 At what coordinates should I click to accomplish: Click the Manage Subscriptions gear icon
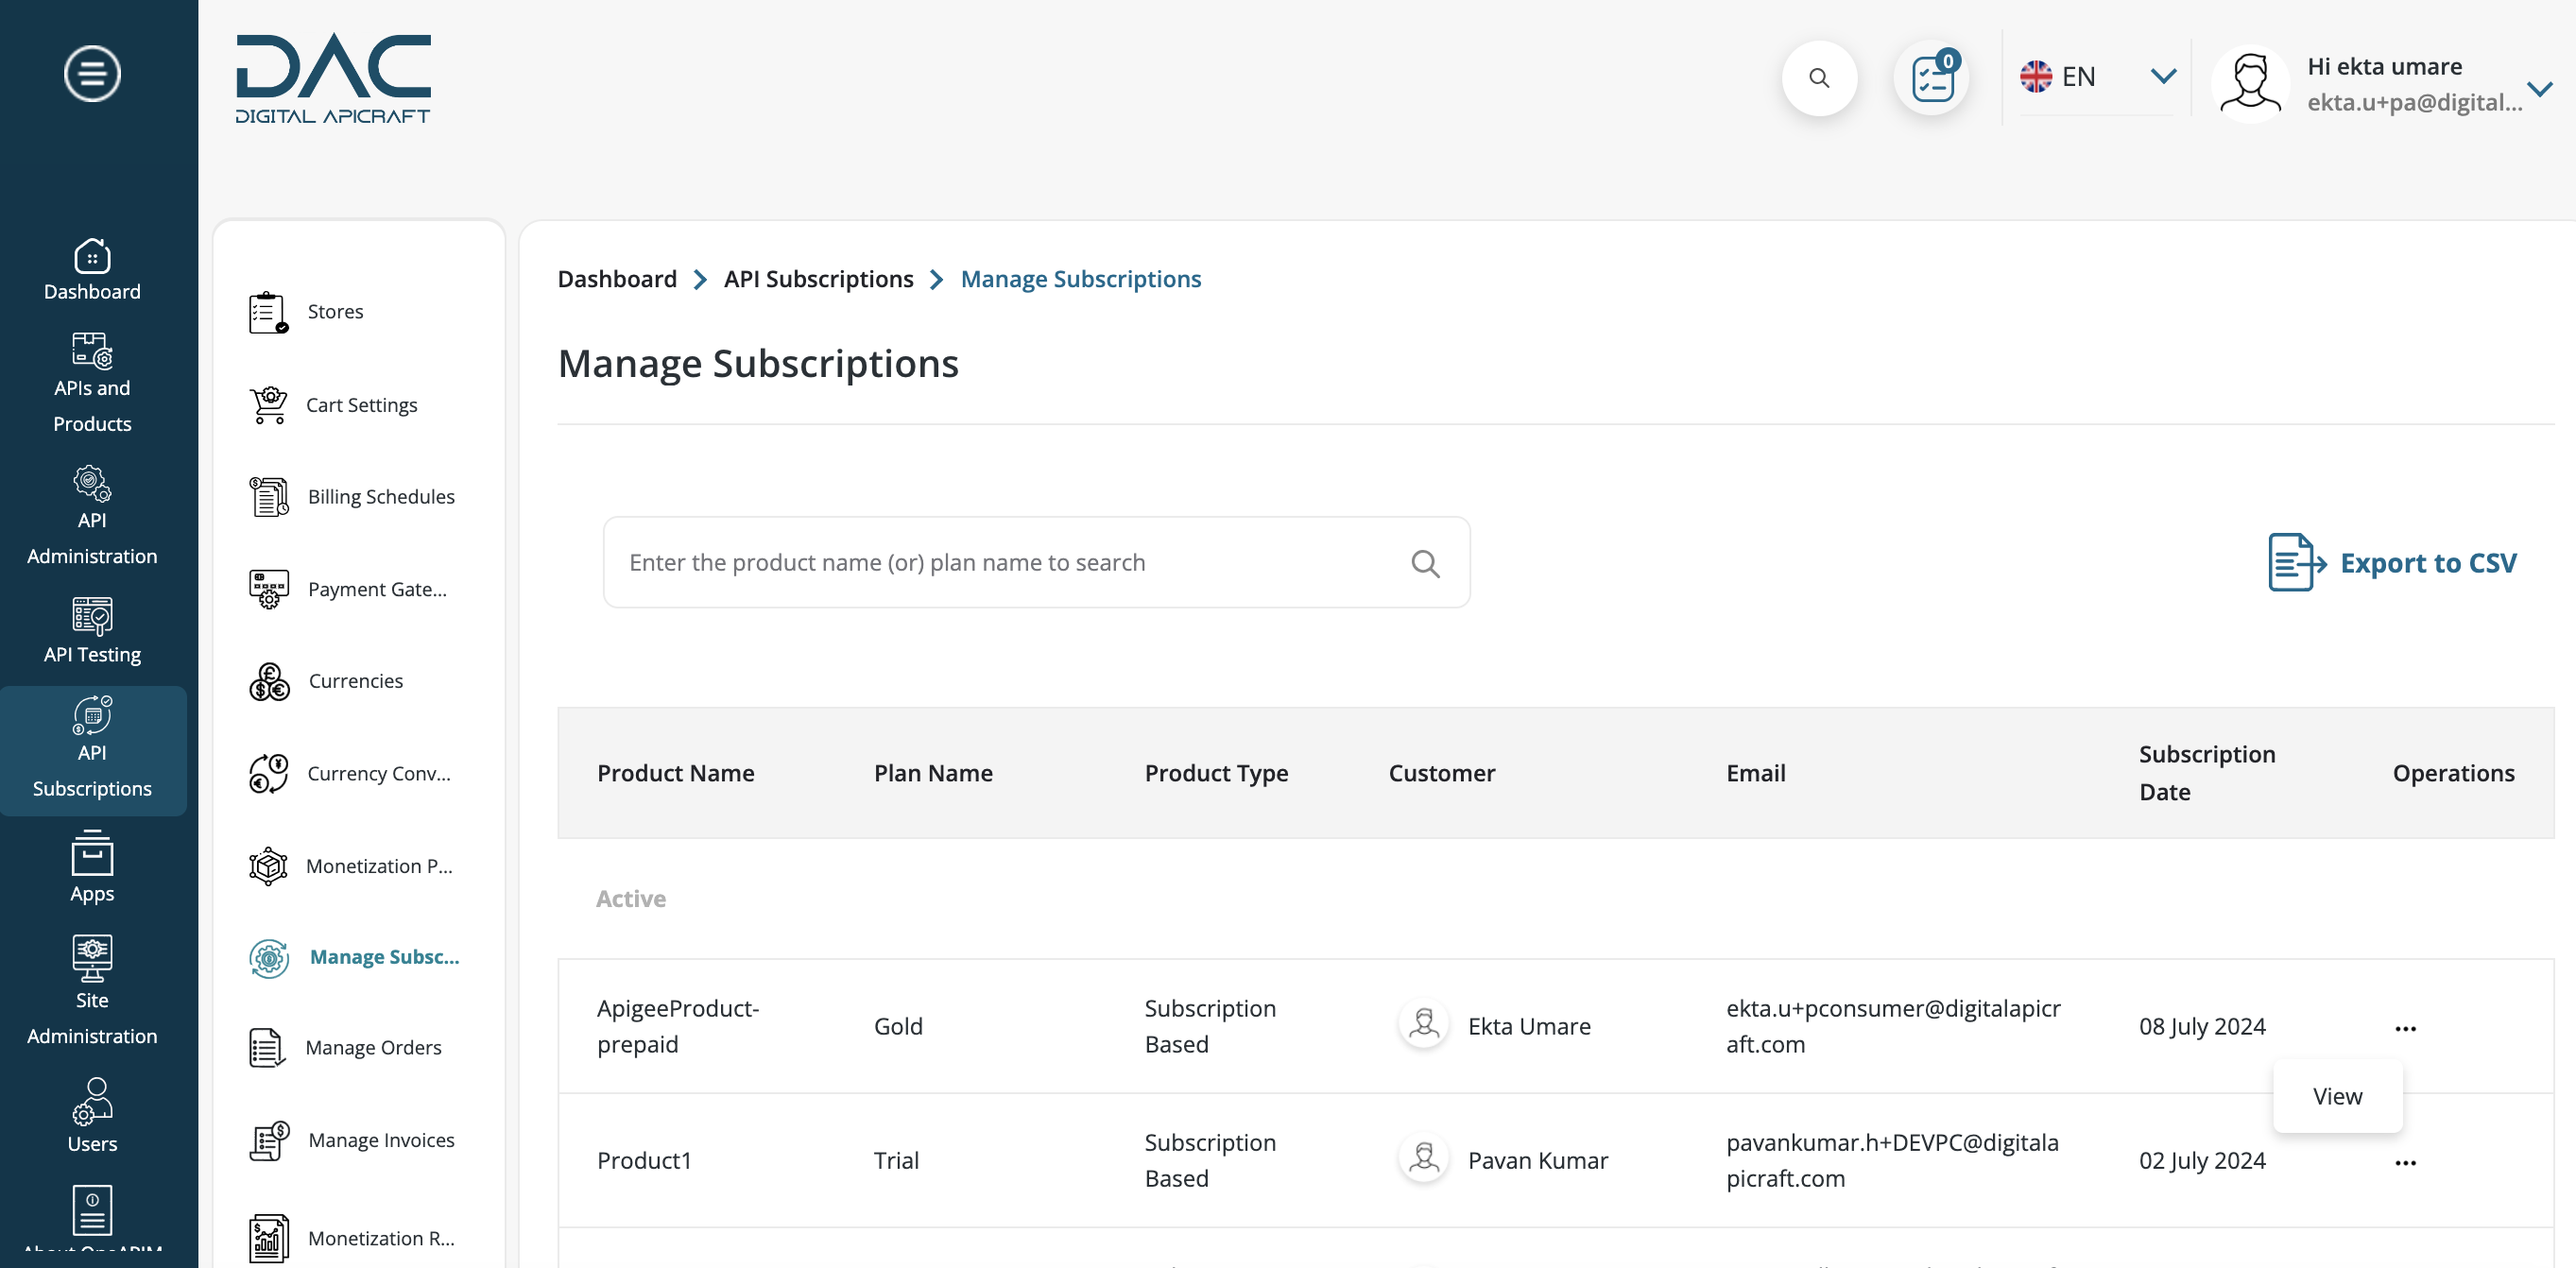tap(268, 958)
